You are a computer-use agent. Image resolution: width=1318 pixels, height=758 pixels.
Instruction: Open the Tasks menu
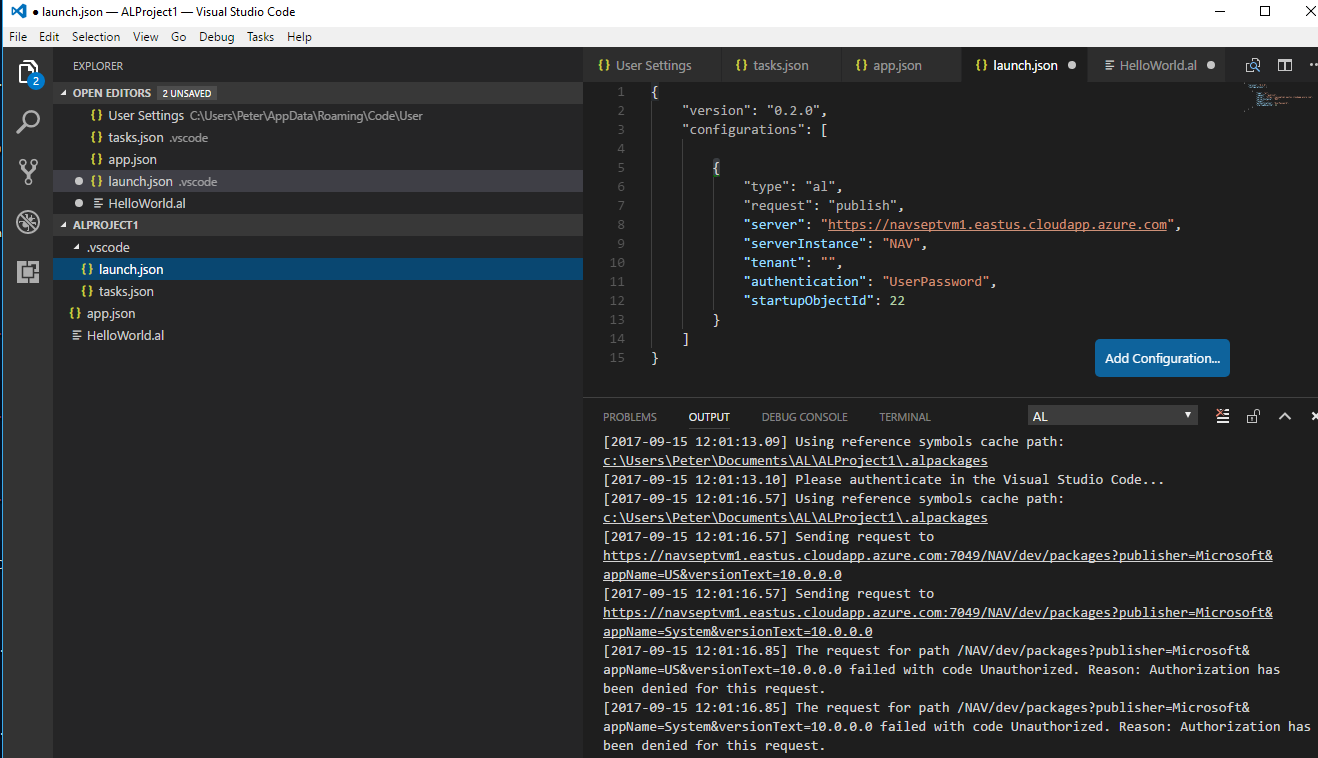[260, 37]
